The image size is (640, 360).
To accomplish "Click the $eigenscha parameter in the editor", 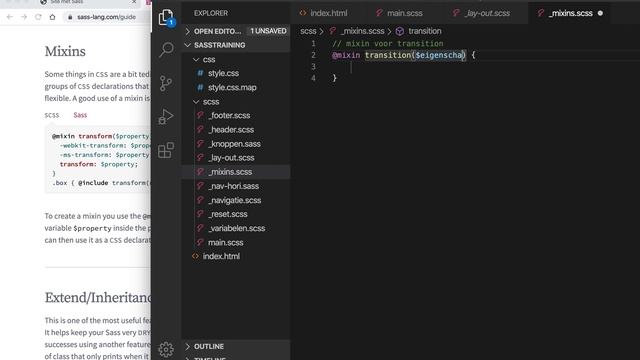I will 439,55.
